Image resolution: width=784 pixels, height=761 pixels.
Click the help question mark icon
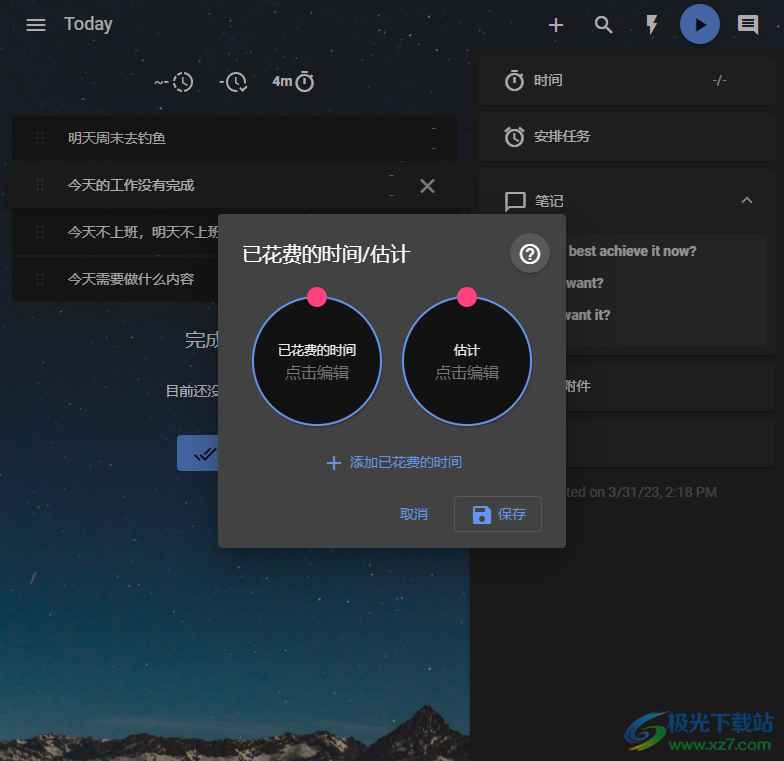pyautogui.click(x=530, y=254)
